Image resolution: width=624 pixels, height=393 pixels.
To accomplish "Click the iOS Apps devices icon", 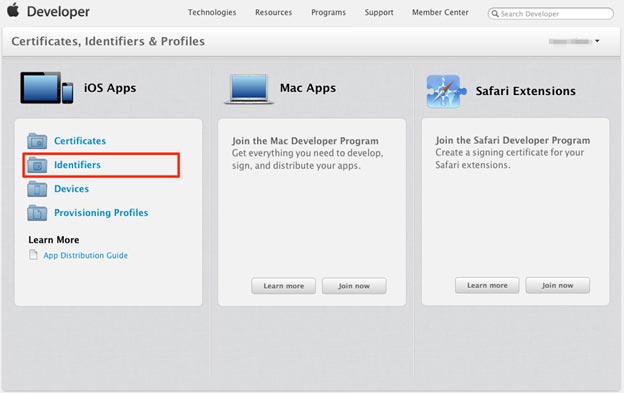I will tap(47, 88).
